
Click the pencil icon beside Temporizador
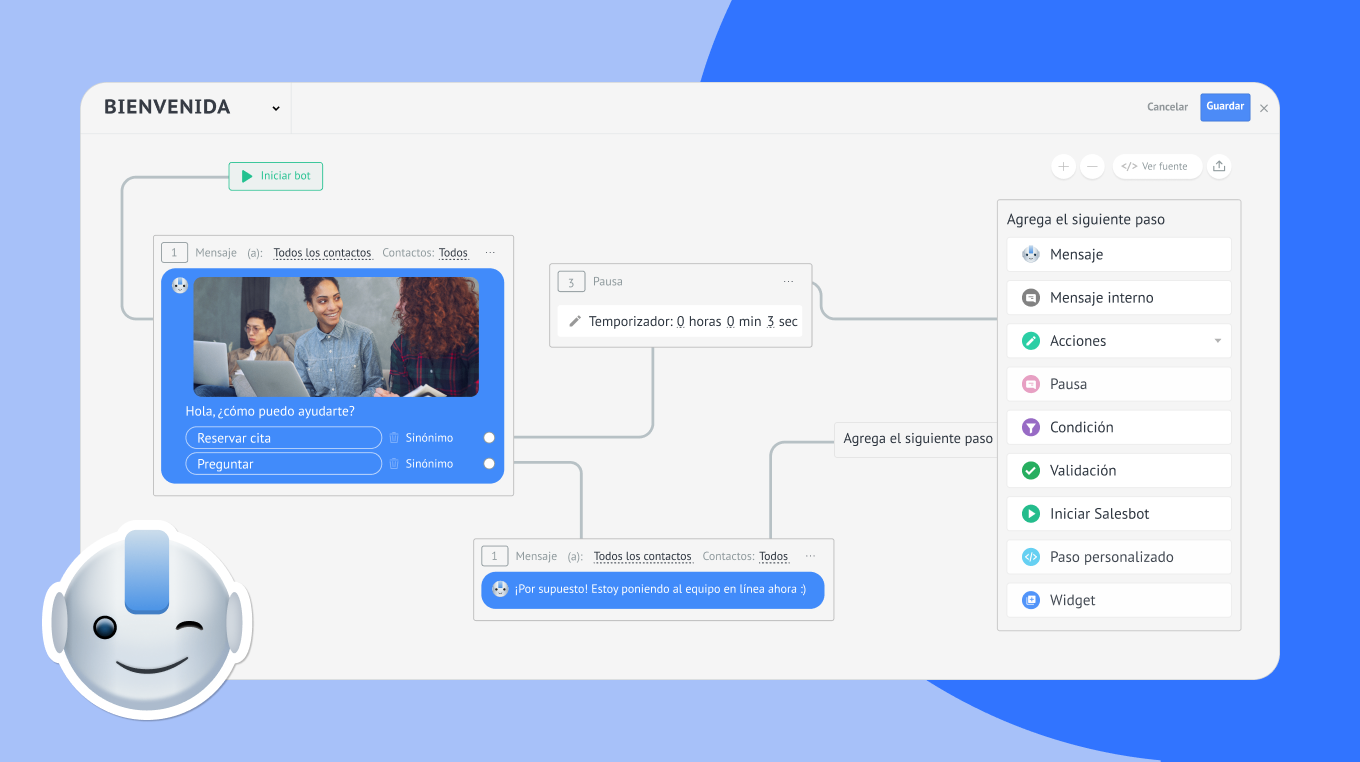(575, 322)
